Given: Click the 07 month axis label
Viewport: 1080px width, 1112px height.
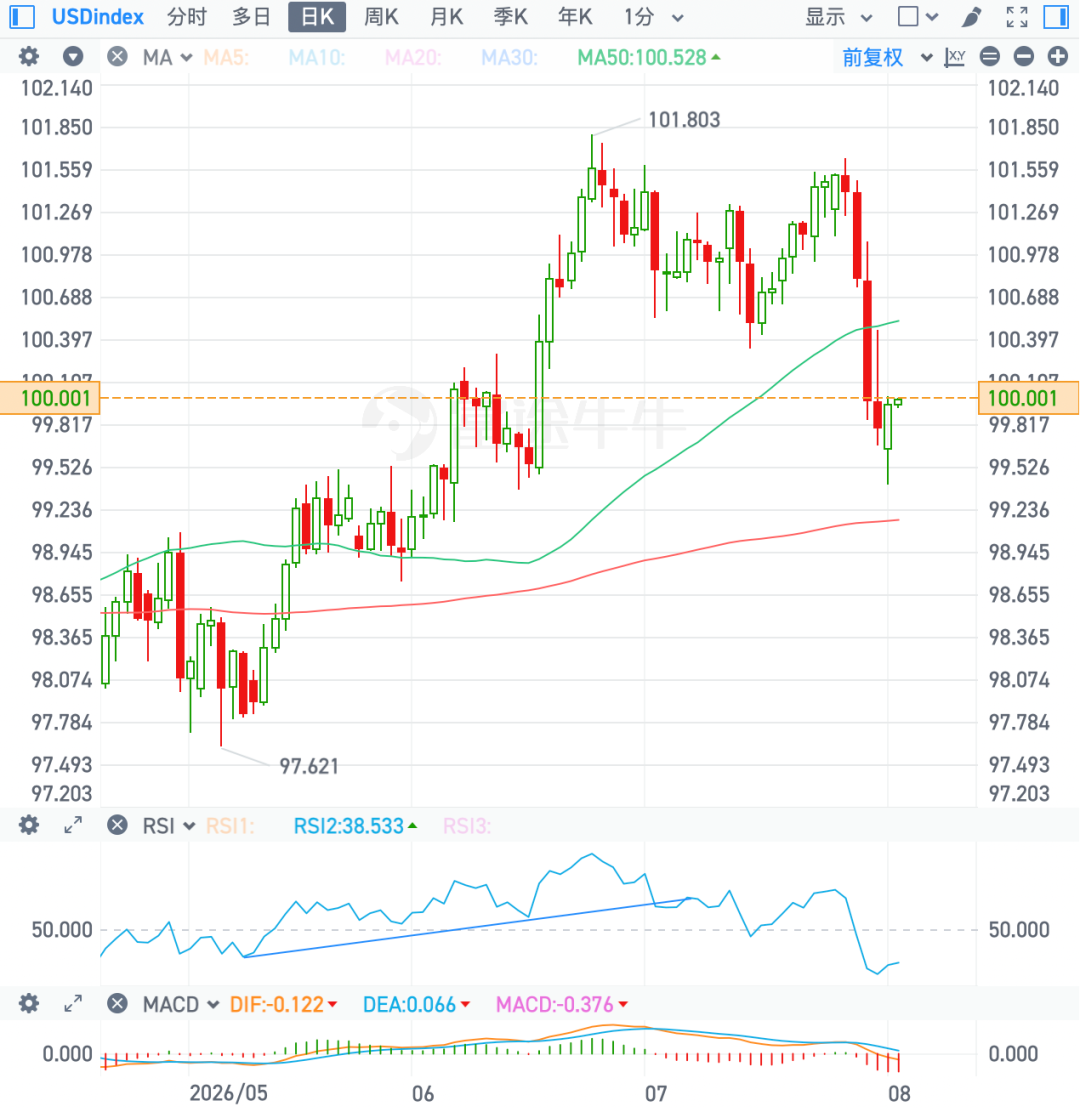Looking at the screenshot, I should (656, 1094).
